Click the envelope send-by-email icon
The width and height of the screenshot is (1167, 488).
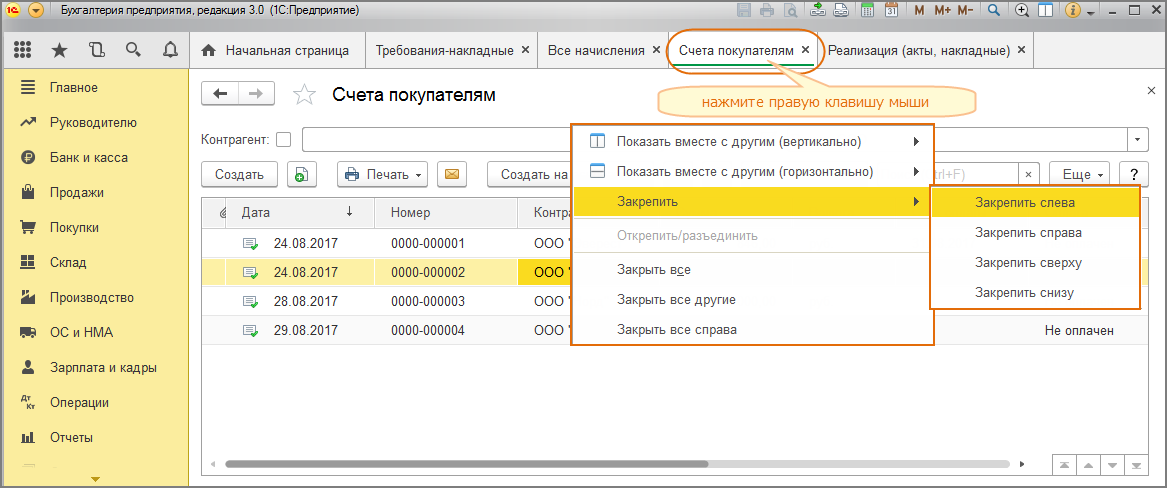[x=451, y=175]
